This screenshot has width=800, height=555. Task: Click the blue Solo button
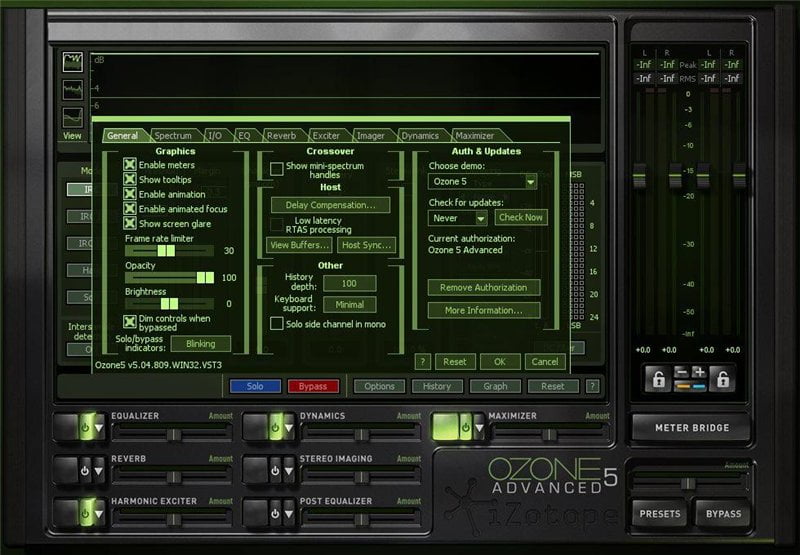255,386
